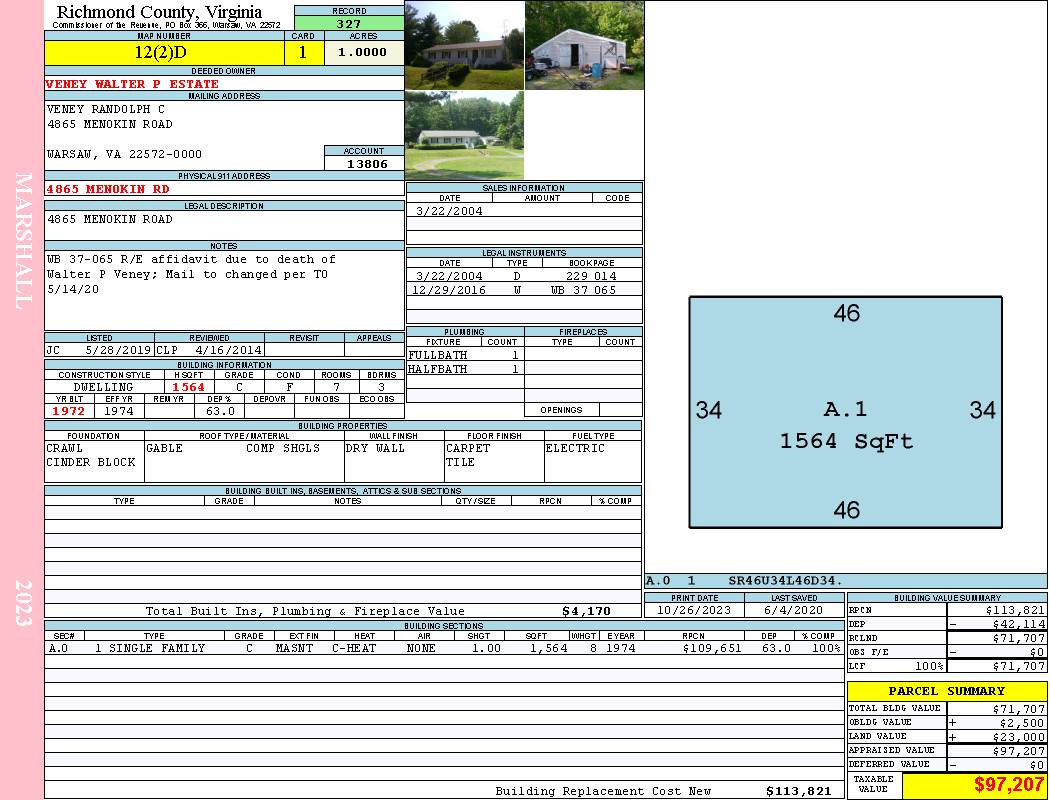Click the acres value 1.0000
This screenshot has height=800, width=1050.
[x=363, y=53]
